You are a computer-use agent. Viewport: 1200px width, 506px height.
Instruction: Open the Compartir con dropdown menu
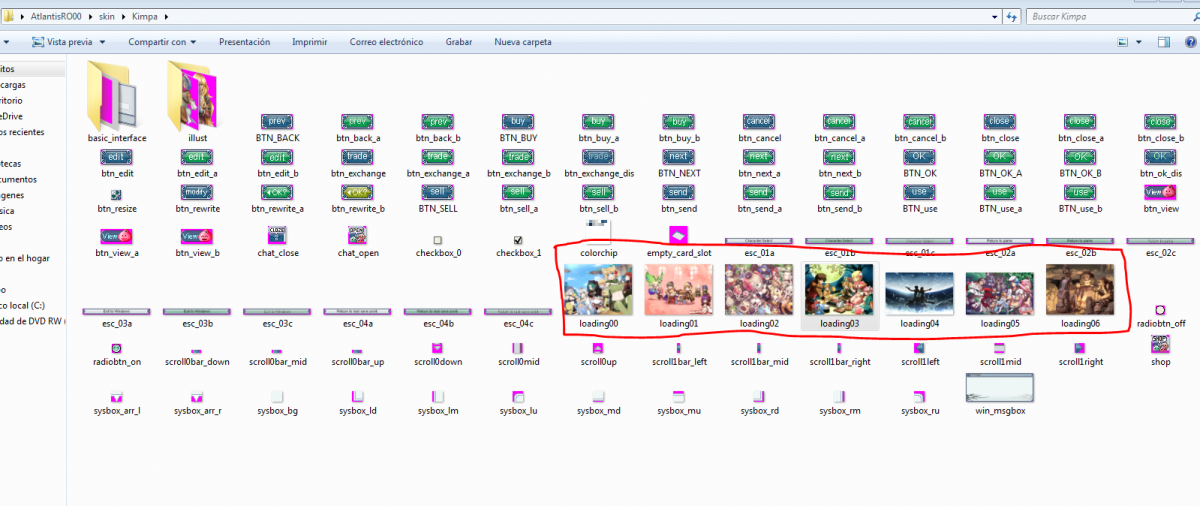pyautogui.click(x=161, y=42)
